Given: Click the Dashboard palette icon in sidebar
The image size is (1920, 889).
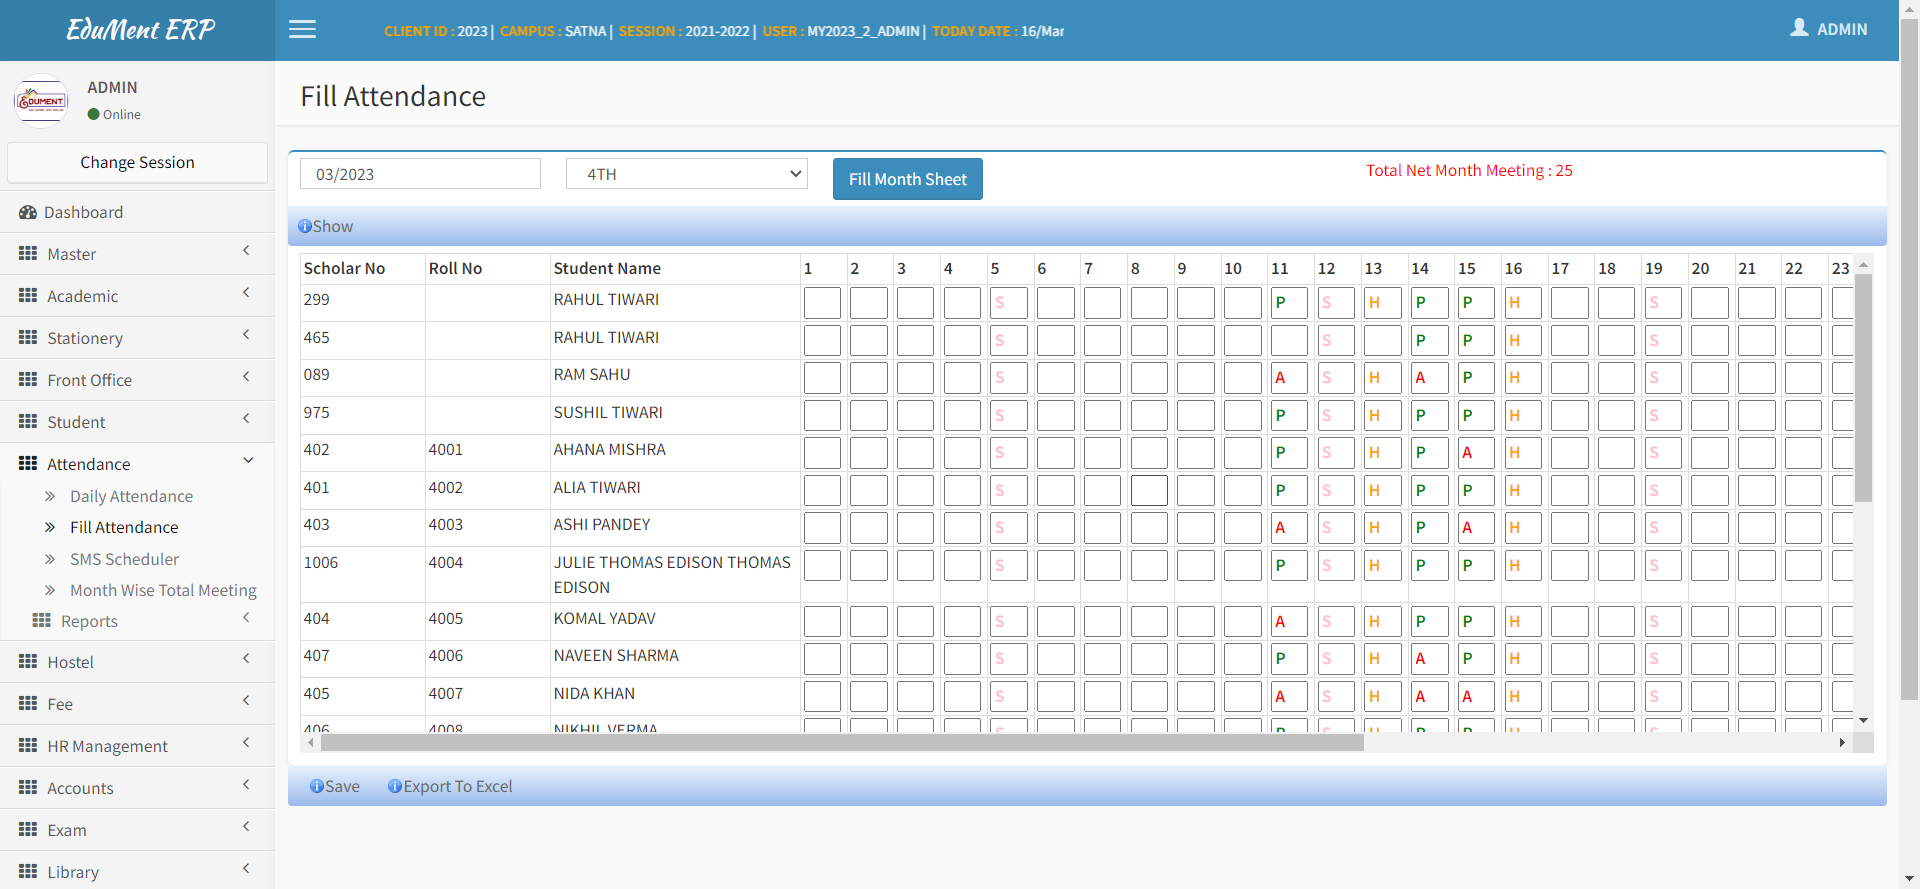Looking at the screenshot, I should (28, 212).
